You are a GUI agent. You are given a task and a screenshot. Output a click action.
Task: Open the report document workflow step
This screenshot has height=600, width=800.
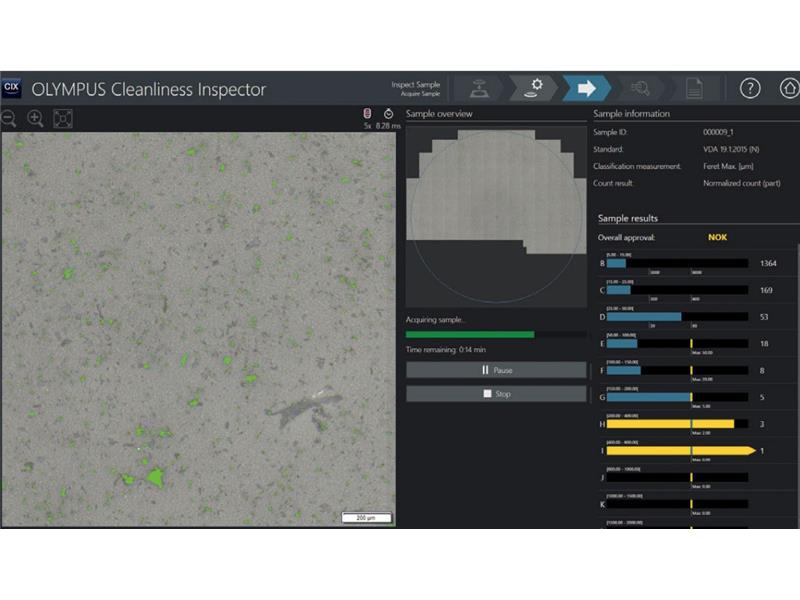[x=694, y=88]
